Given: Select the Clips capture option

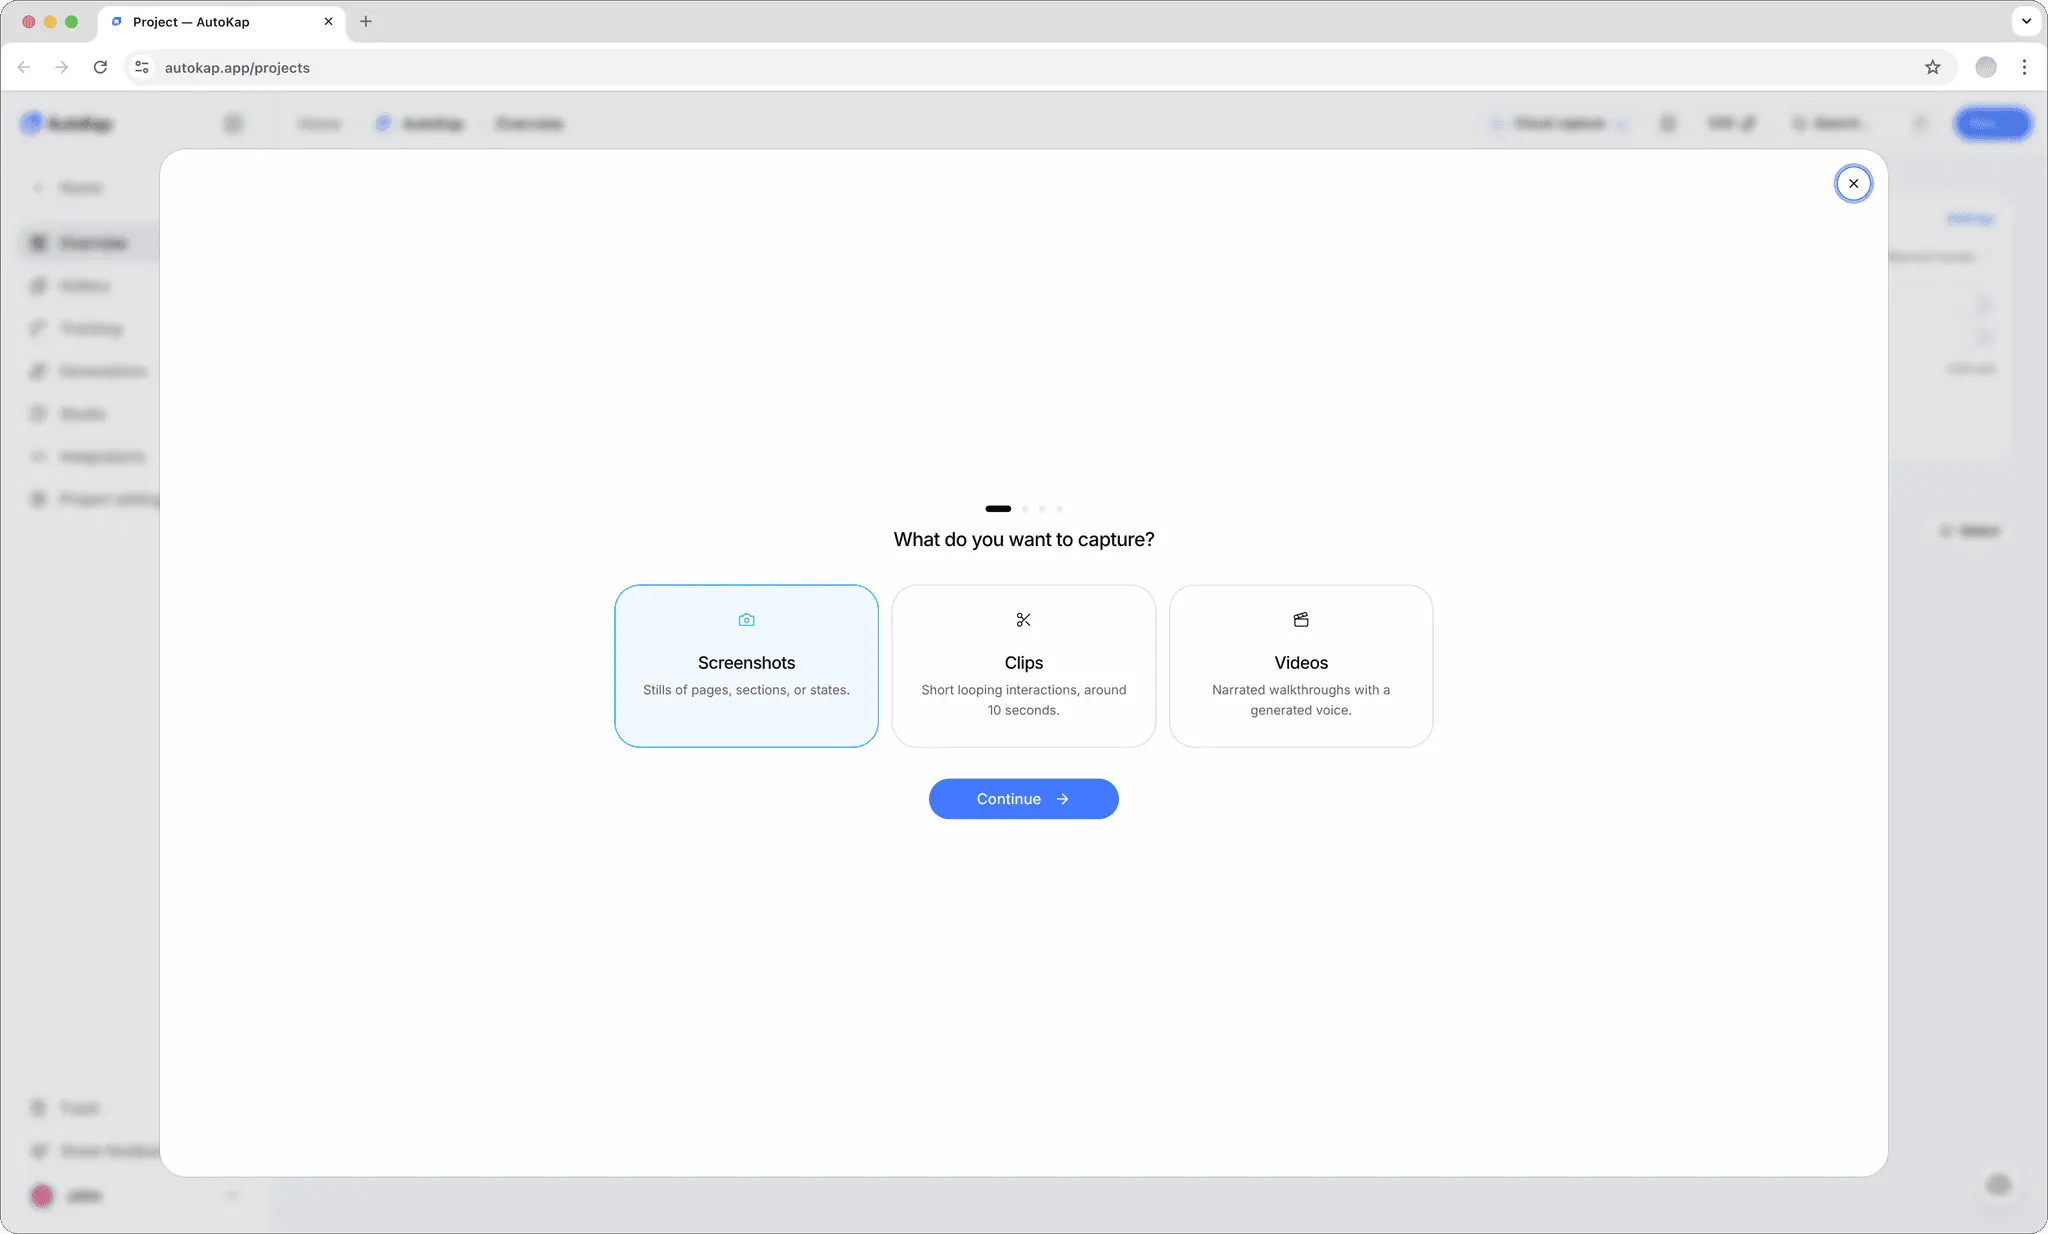Looking at the screenshot, I should tap(1023, 666).
